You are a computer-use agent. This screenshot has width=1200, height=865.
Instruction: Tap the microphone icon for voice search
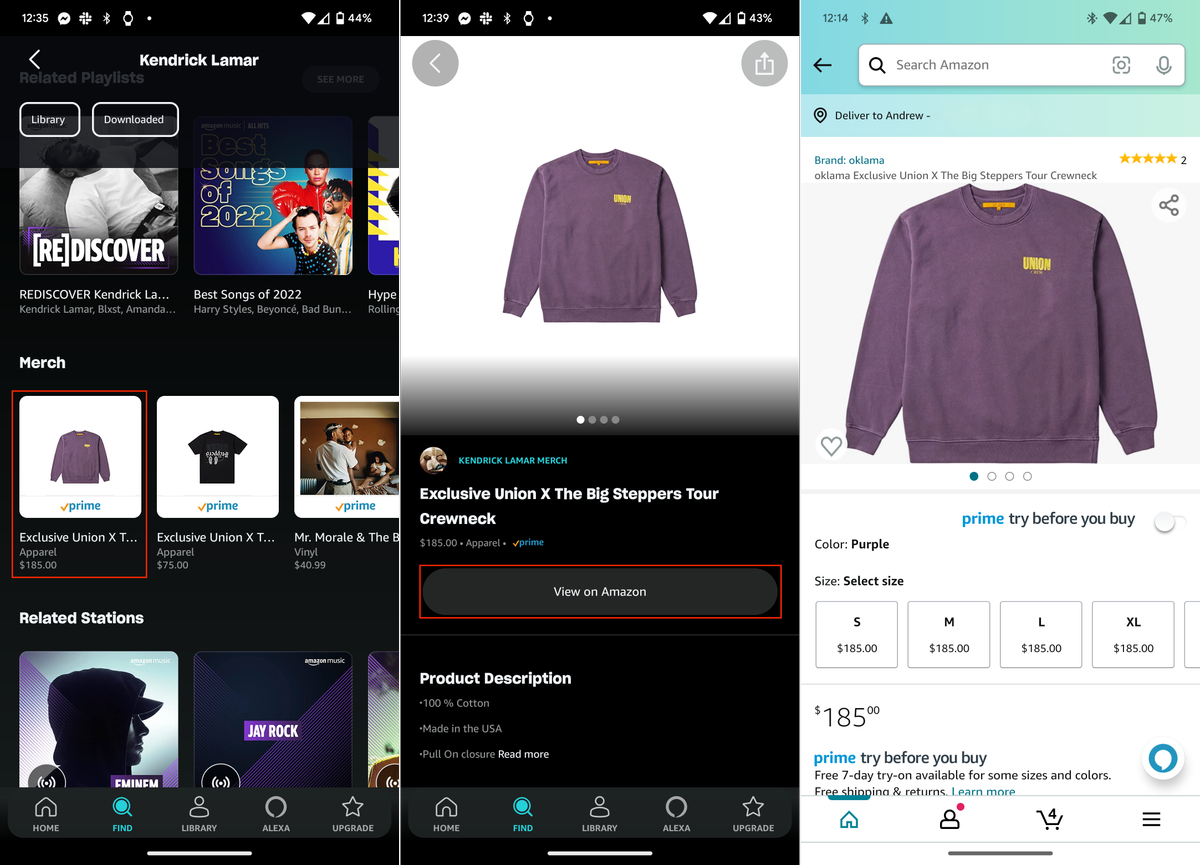pos(1163,65)
